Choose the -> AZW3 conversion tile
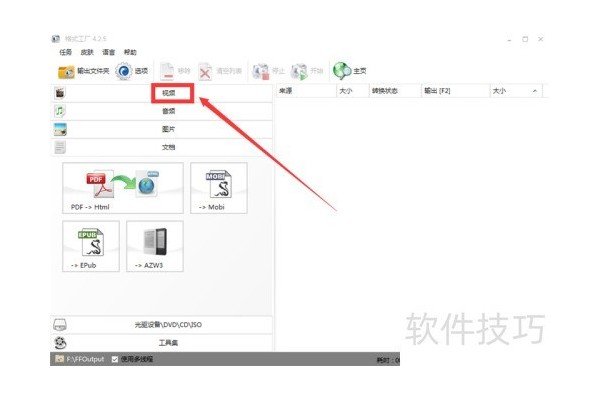Screen dimensions: 600x400 click(155, 246)
